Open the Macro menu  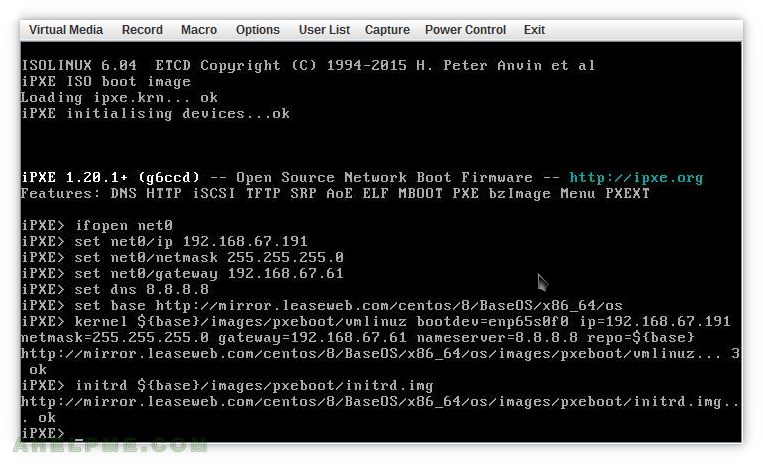click(199, 30)
